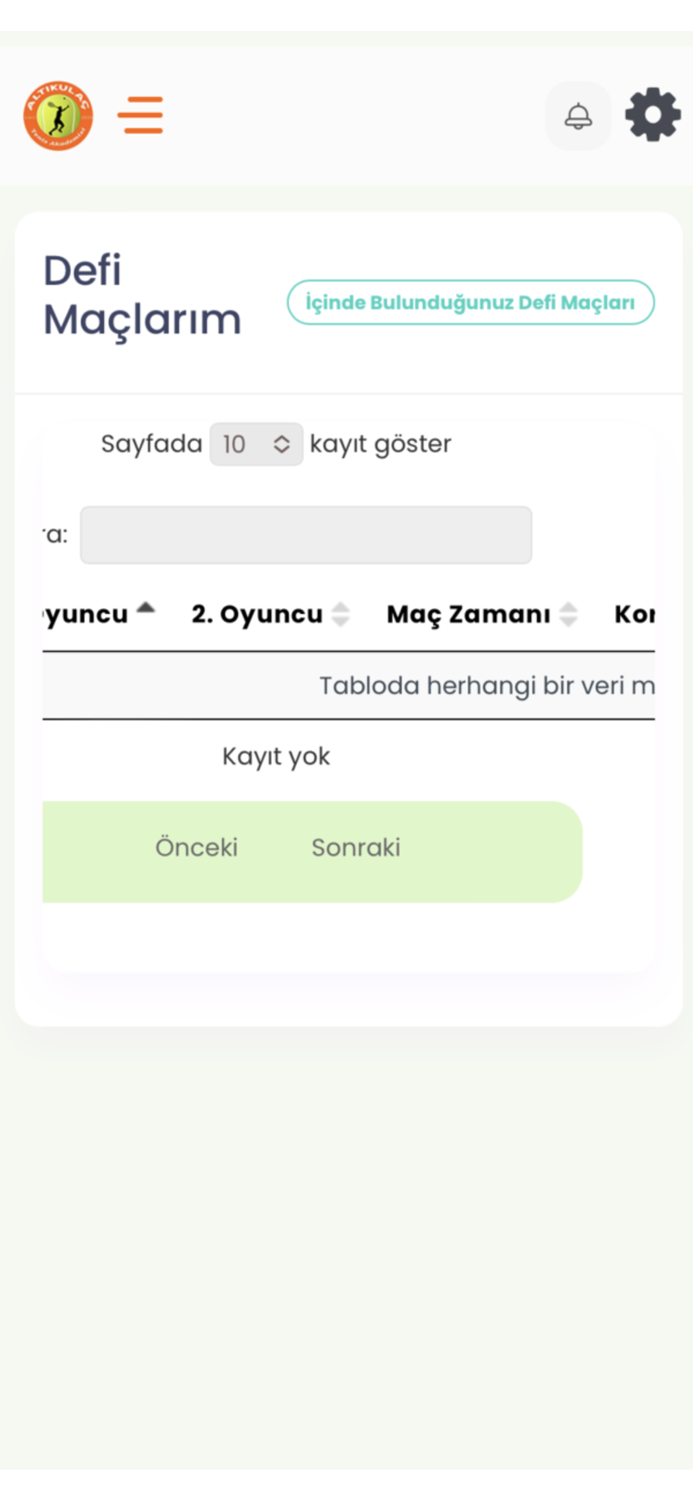Click the stepper arrows in the record selector
The height and width of the screenshot is (1500, 693).
pyautogui.click(x=284, y=444)
